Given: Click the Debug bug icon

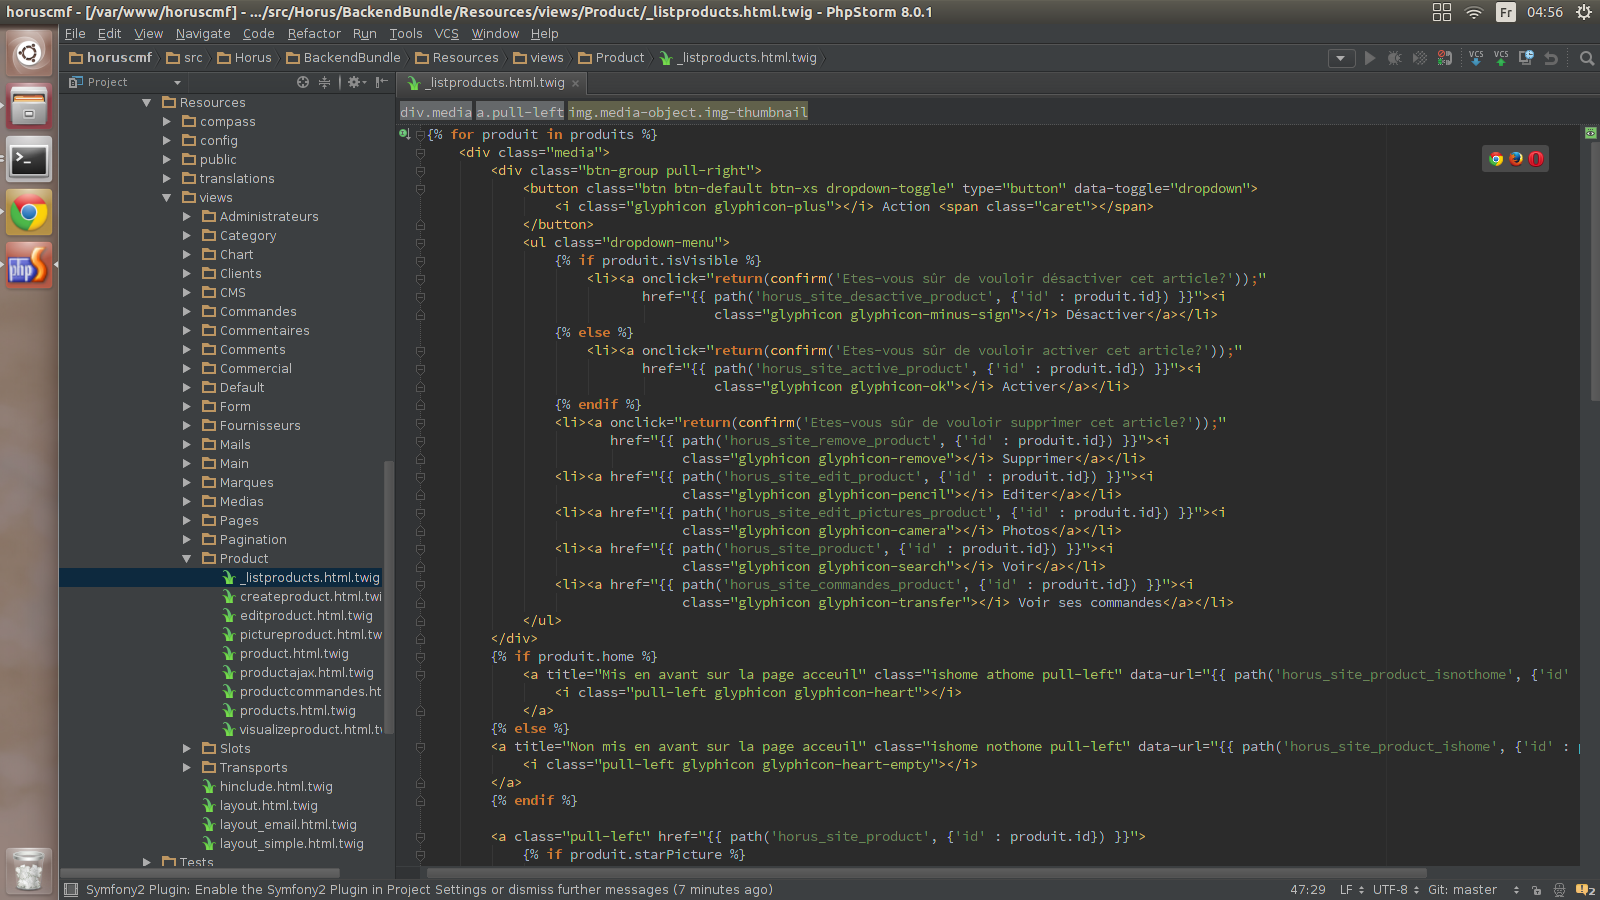Looking at the screenshot, I should [1394, 58].
